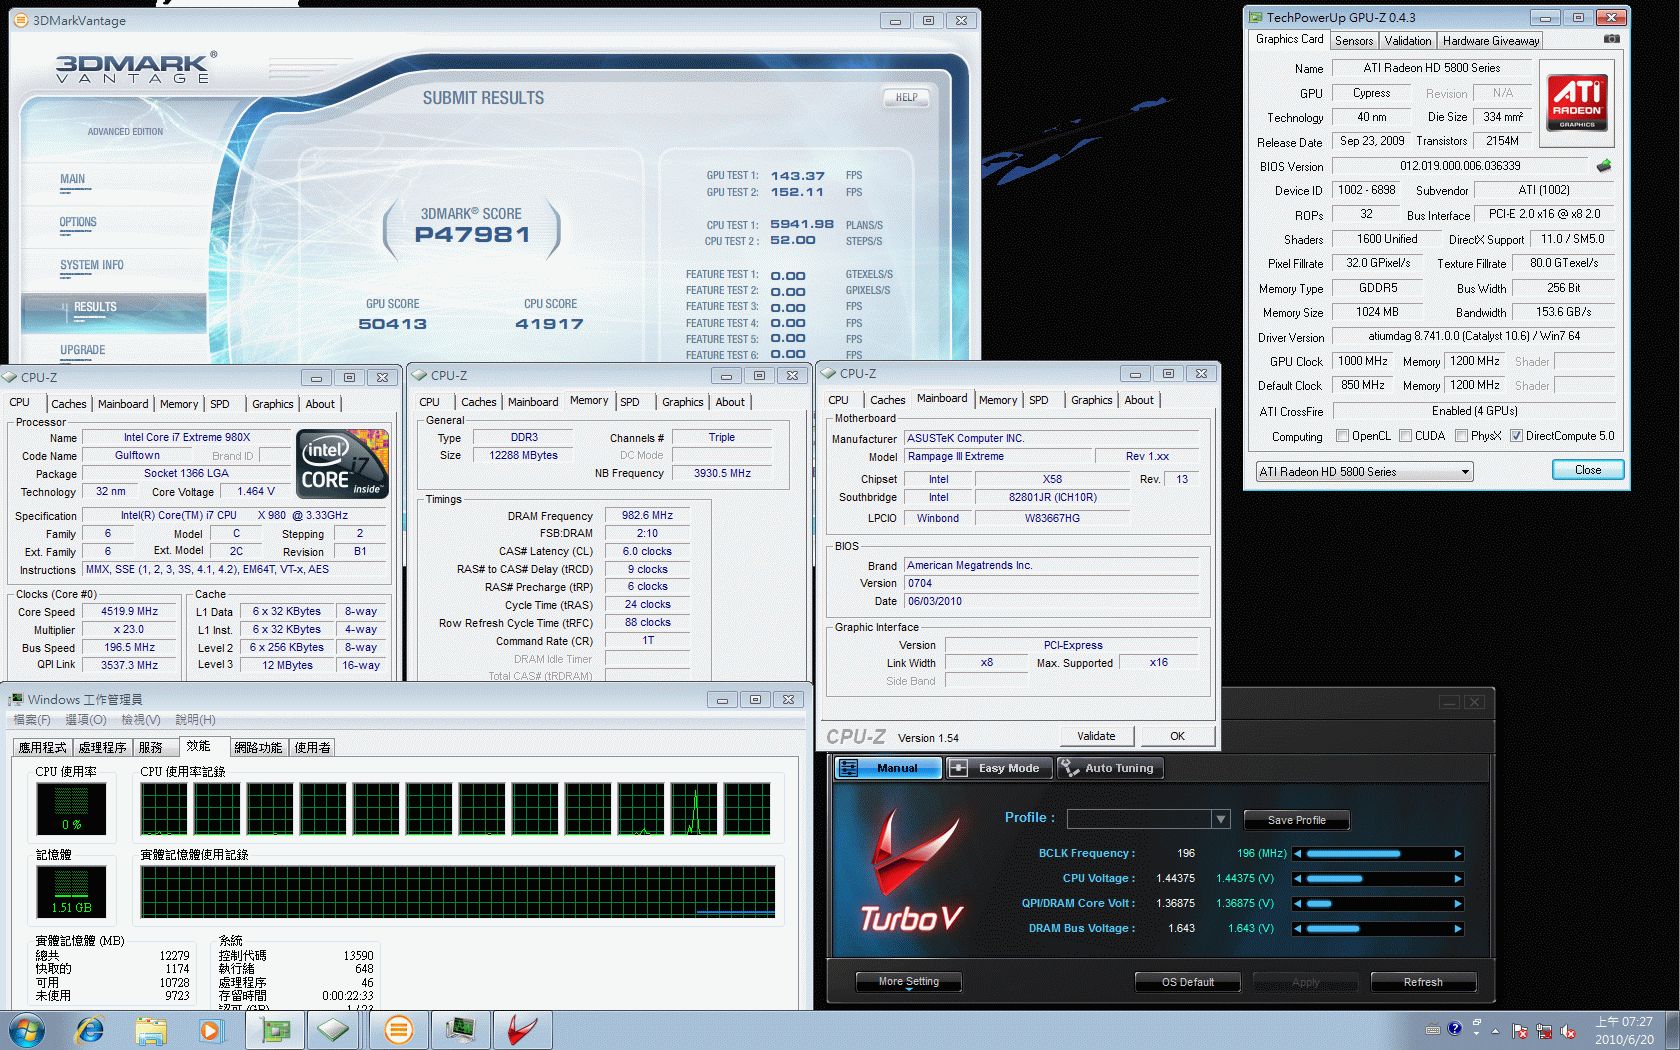Switch to Task Manager taskbar icon
Screen dimensions: 1680x1050
460,1030
